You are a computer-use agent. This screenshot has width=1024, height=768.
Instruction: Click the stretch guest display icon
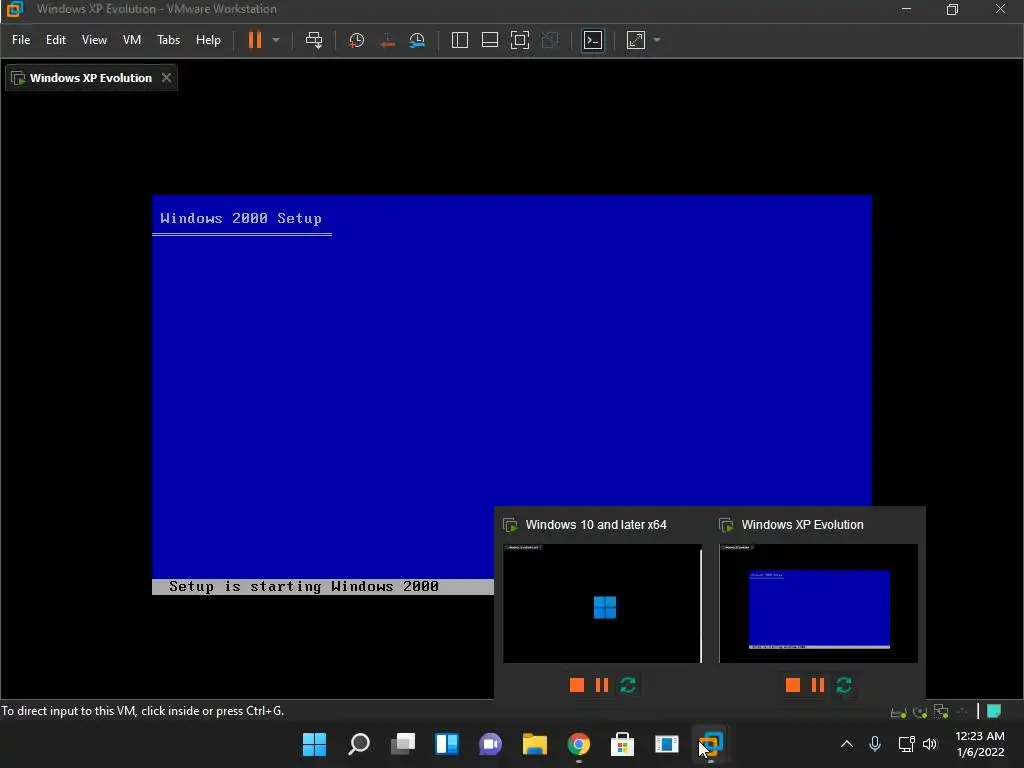click(635, 40)
